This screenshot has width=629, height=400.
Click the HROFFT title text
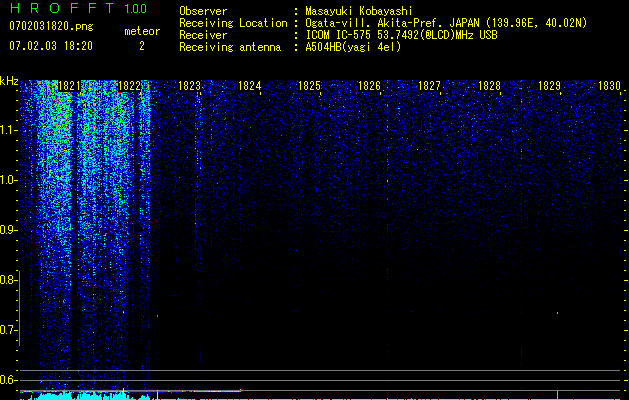[x=62, y=8]
